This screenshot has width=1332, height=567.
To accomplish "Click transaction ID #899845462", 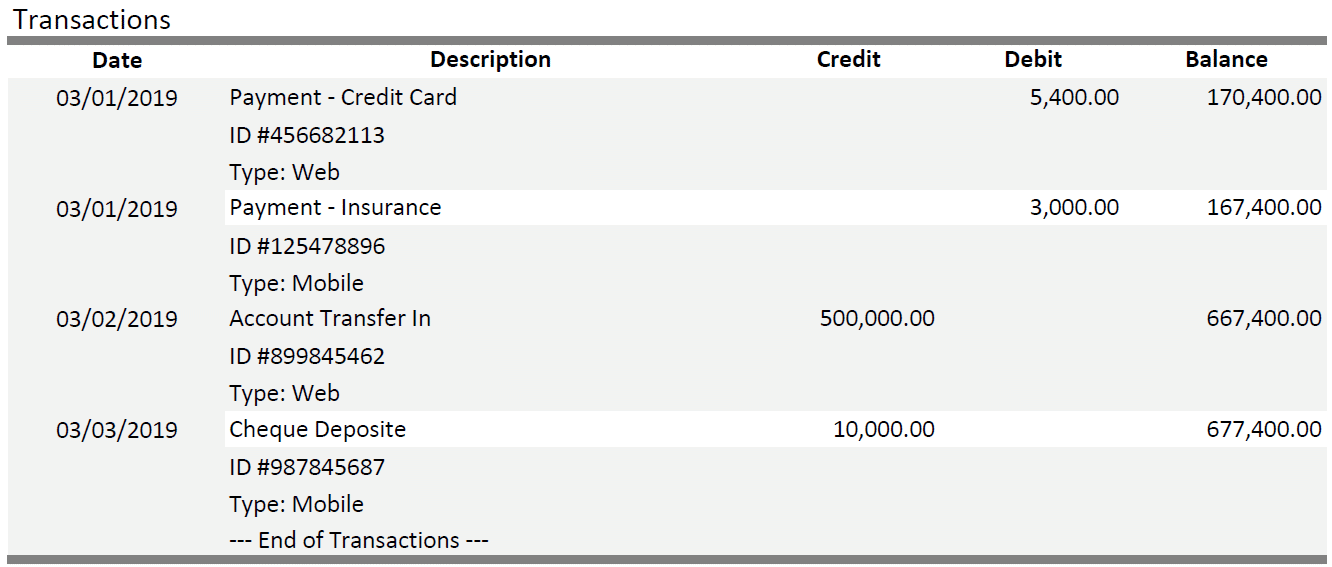I will [x=307, y=357].
